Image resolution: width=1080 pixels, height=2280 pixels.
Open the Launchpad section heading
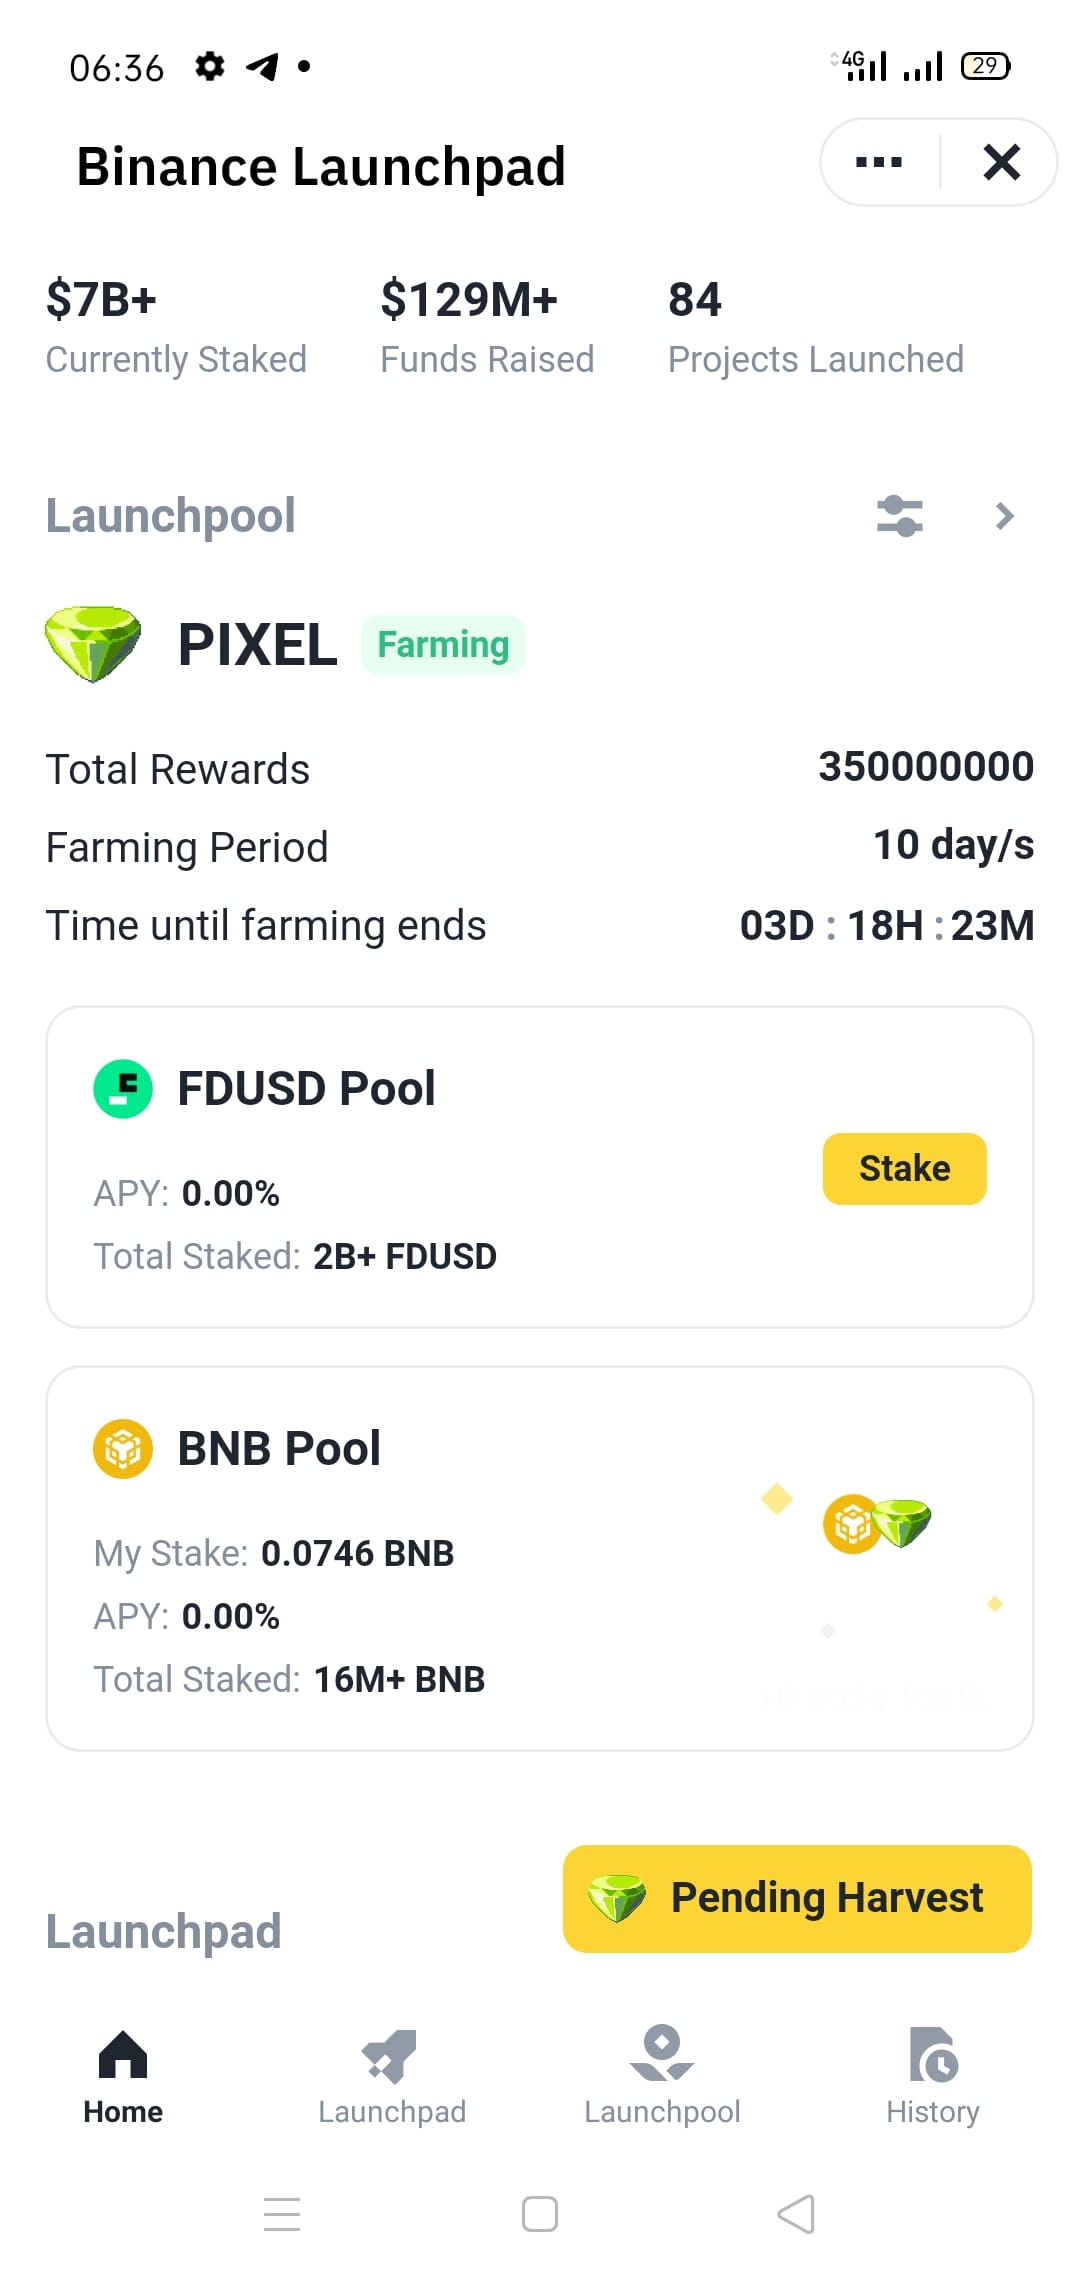pos(163,1931)
